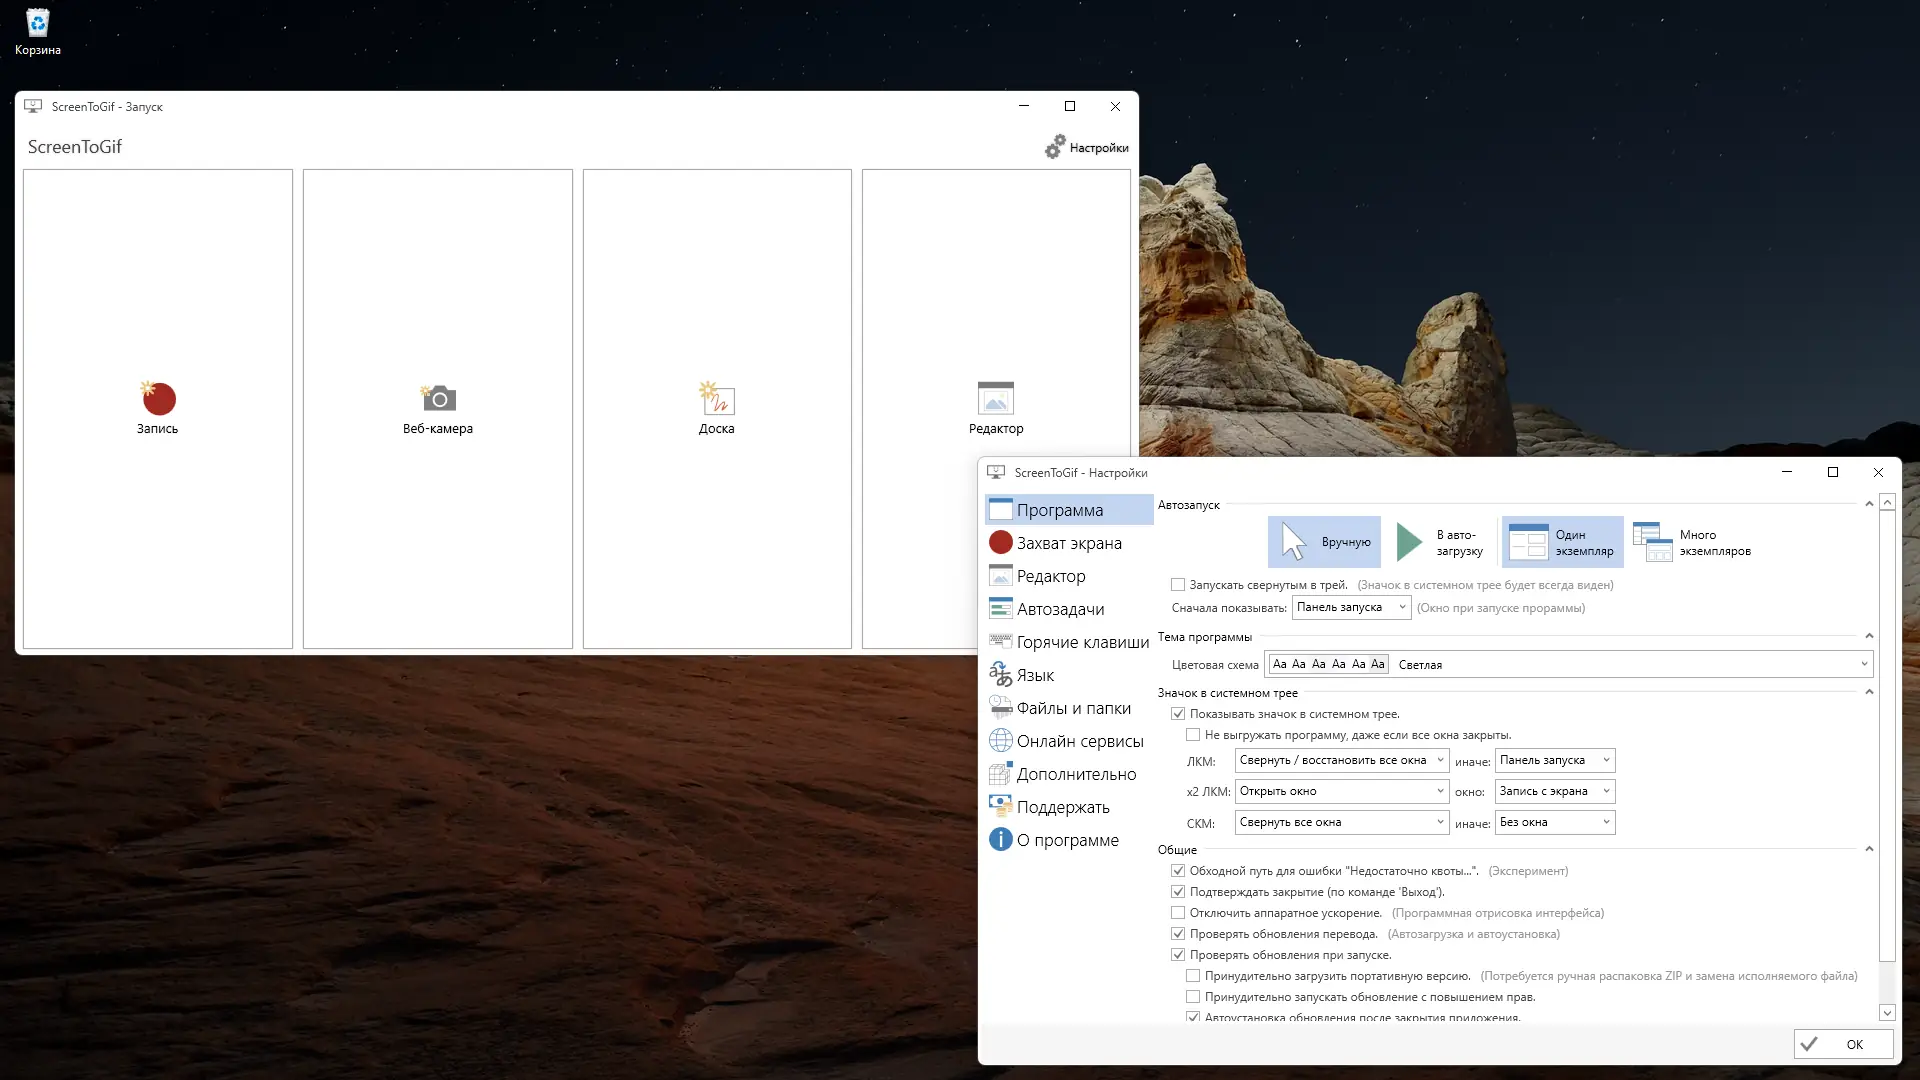Click the red Запись recorder icon
This screenshot has width=1920, height=1080.
(x=158, y=399)
